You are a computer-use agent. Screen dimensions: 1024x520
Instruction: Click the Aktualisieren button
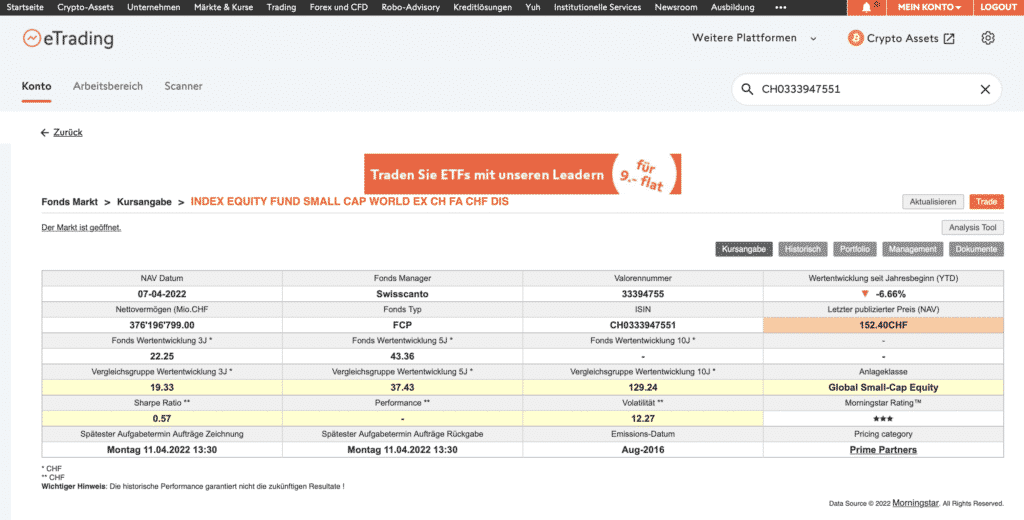coord(933,202)
